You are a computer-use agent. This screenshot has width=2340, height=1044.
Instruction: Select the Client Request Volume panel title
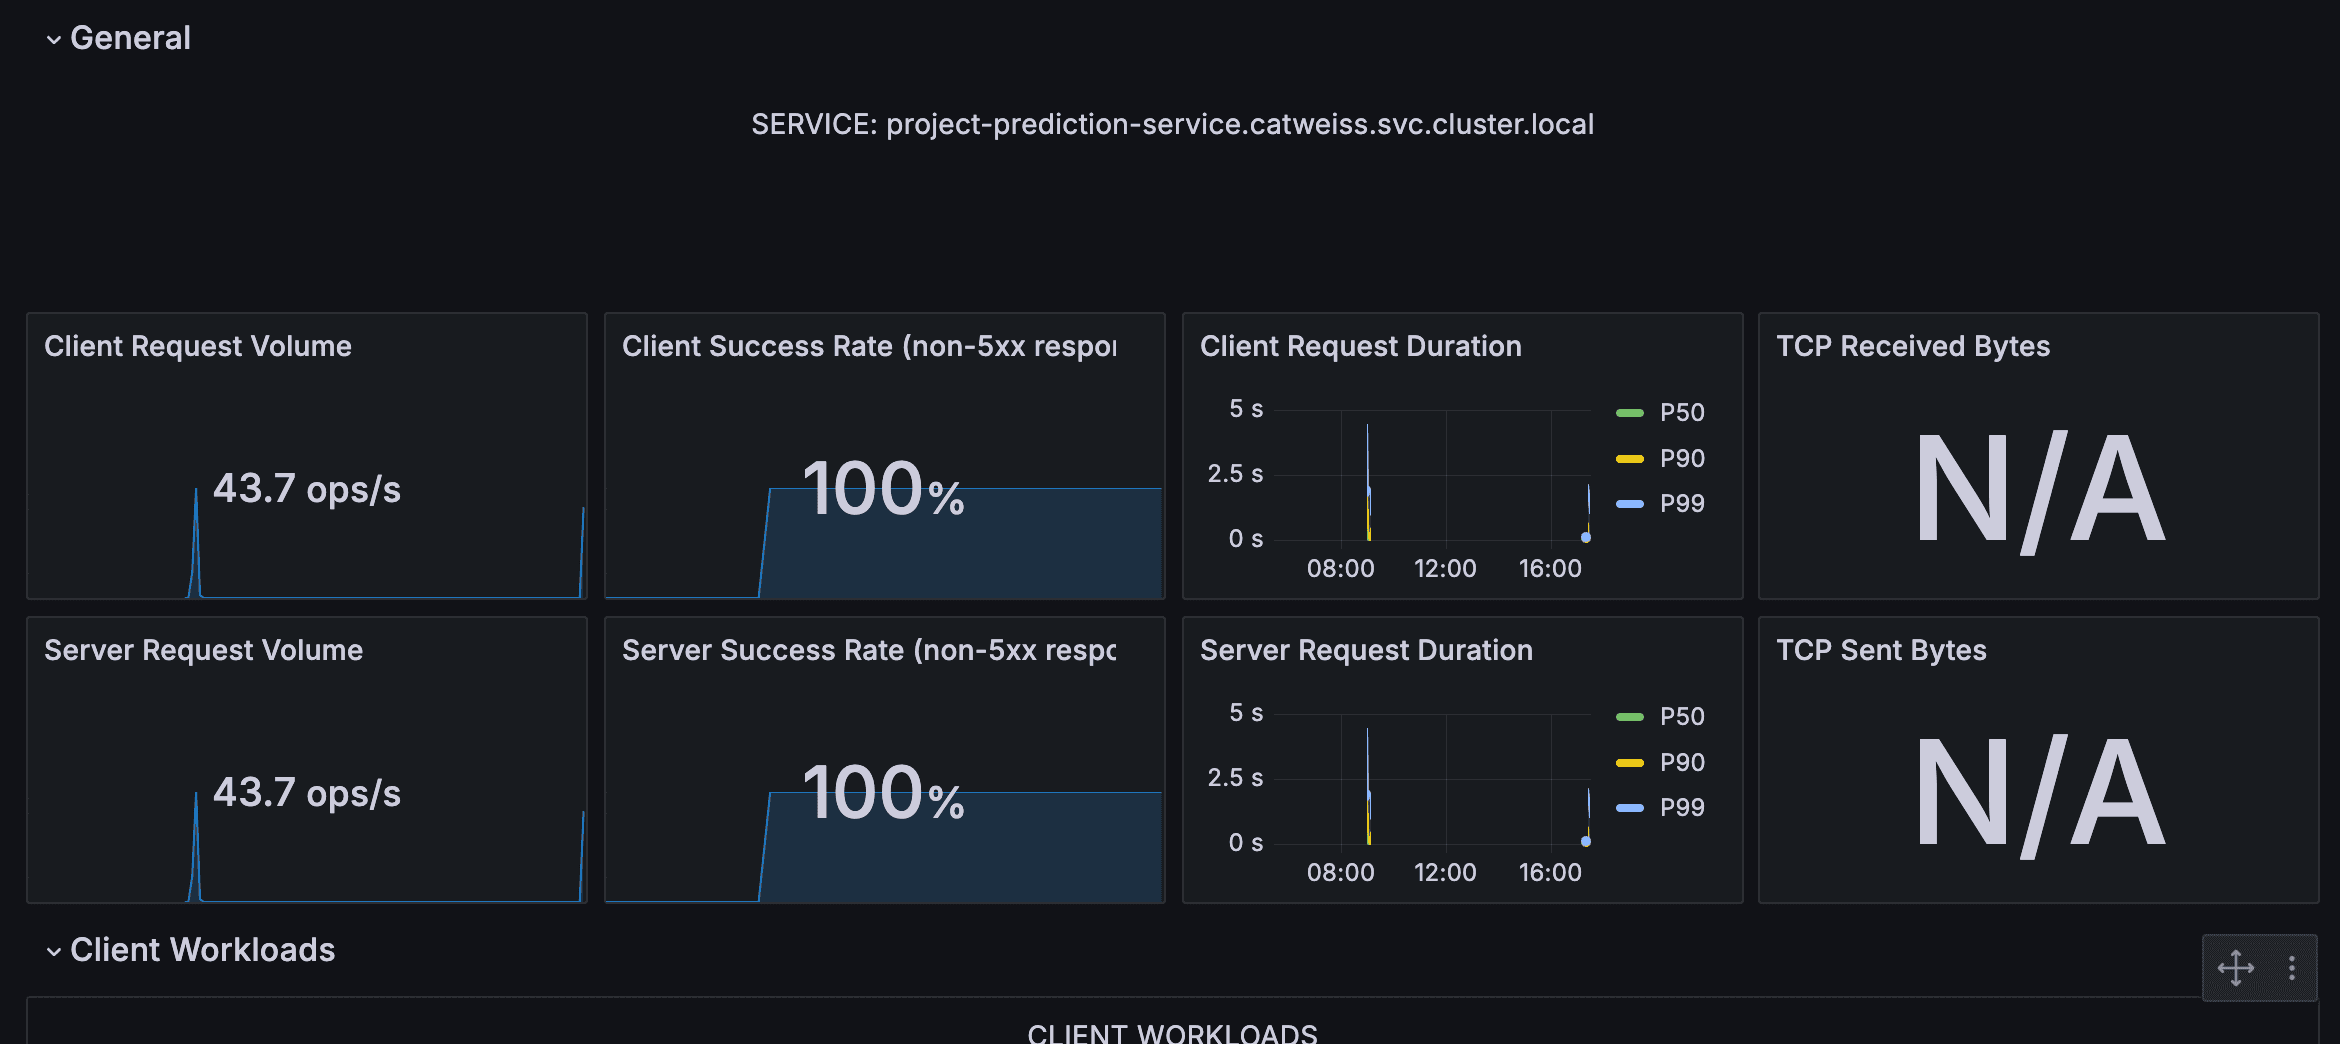click(x=197, y=345)
